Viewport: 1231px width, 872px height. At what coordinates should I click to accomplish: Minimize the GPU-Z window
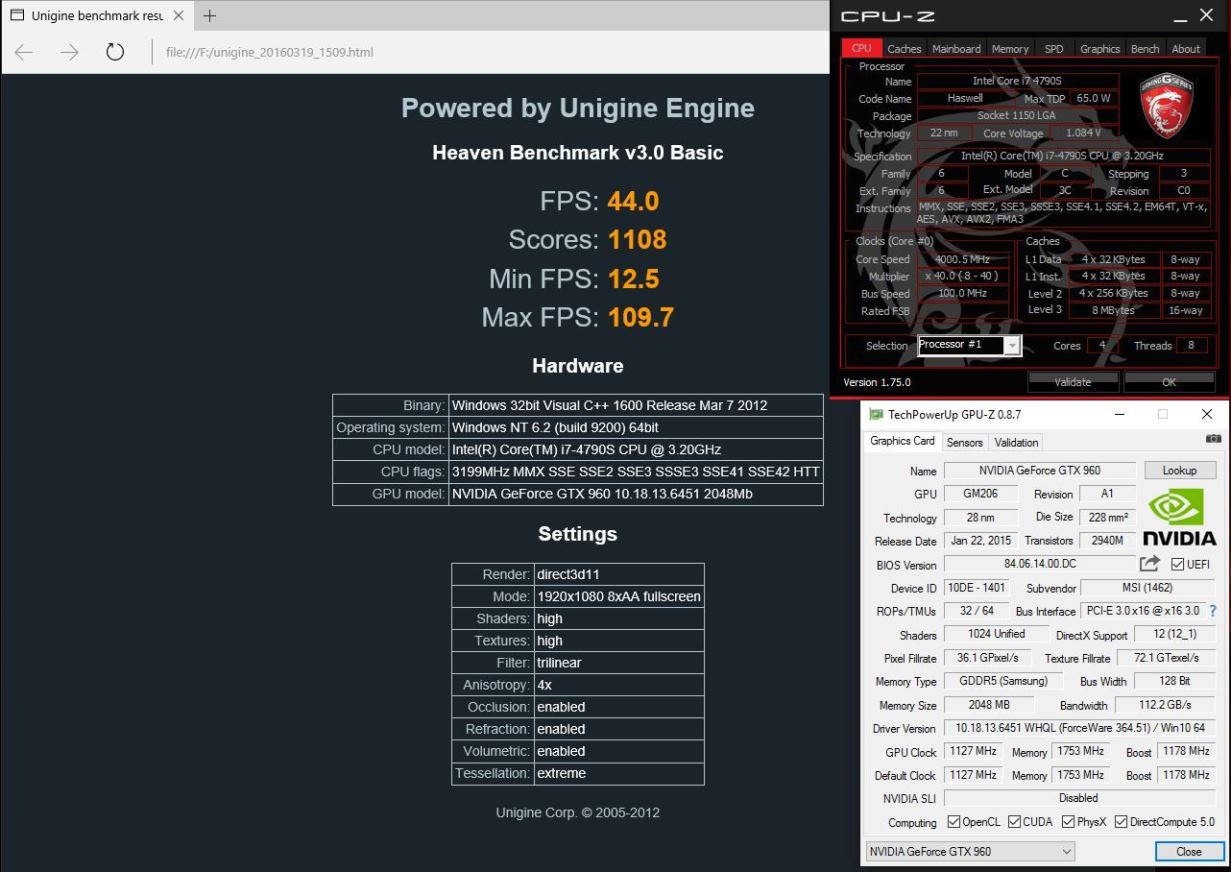1119,414
